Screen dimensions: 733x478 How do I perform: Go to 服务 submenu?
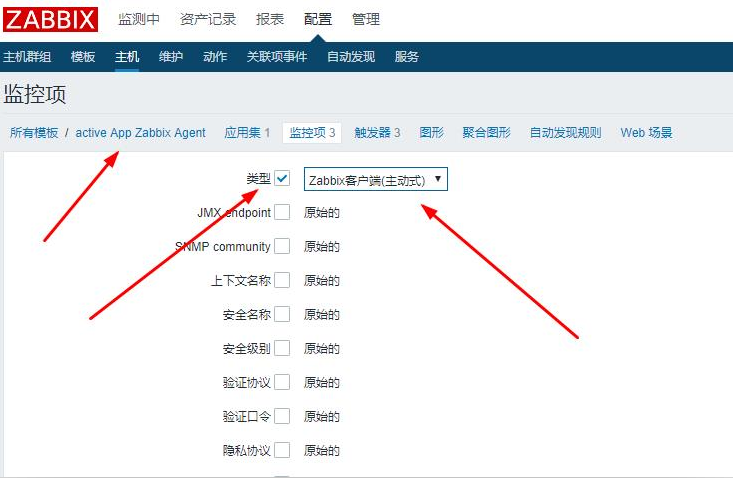(406, 57)
